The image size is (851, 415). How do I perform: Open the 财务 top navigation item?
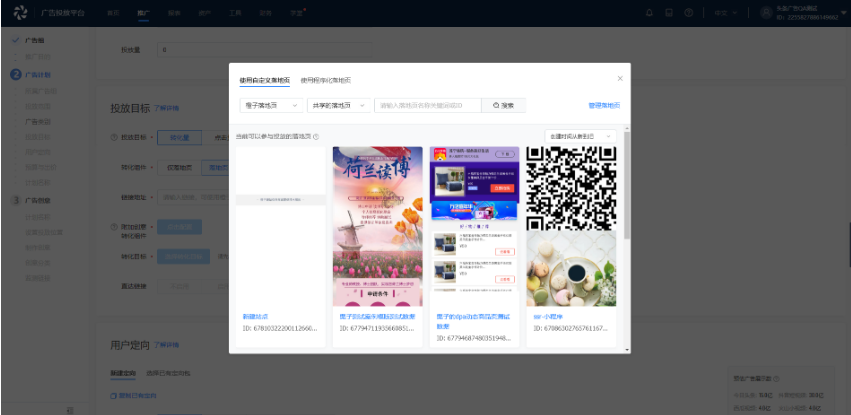point(265,13)
